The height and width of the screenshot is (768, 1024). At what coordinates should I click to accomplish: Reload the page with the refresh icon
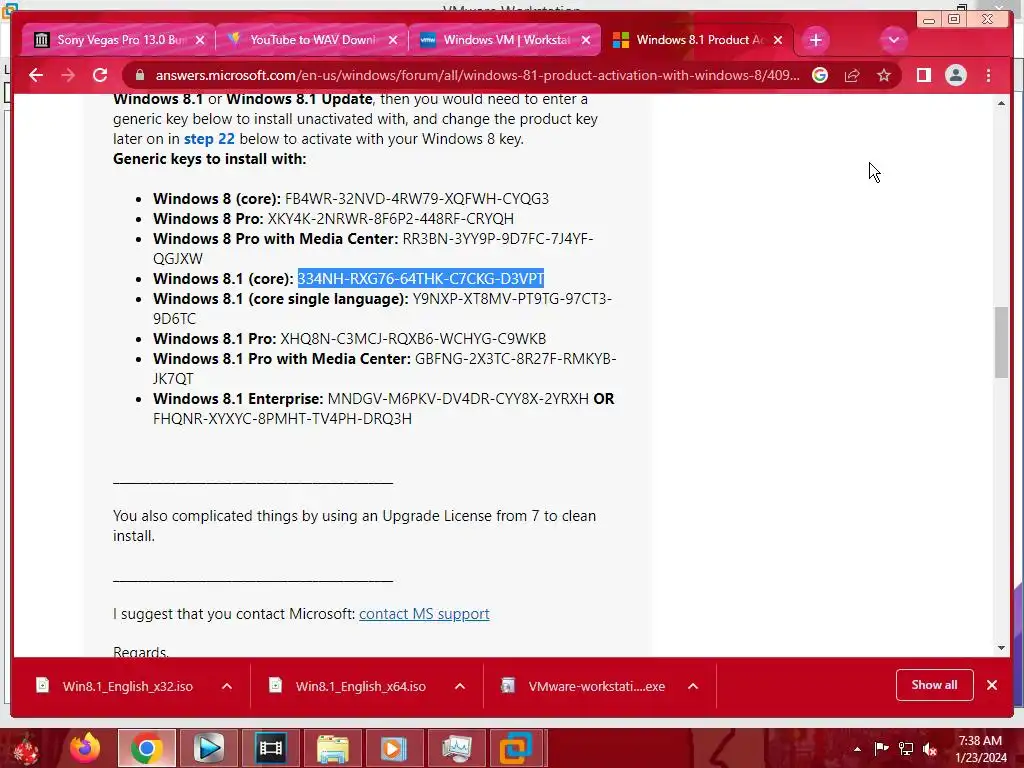[100, 75]
